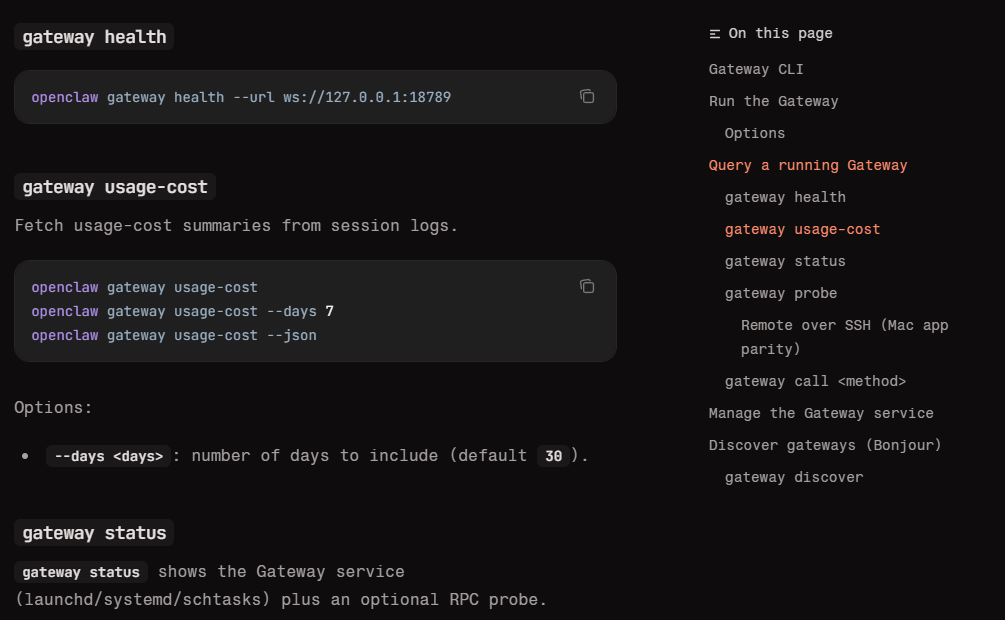Click the gateway health heading
Screen dimensions: 1005x620
94,37
